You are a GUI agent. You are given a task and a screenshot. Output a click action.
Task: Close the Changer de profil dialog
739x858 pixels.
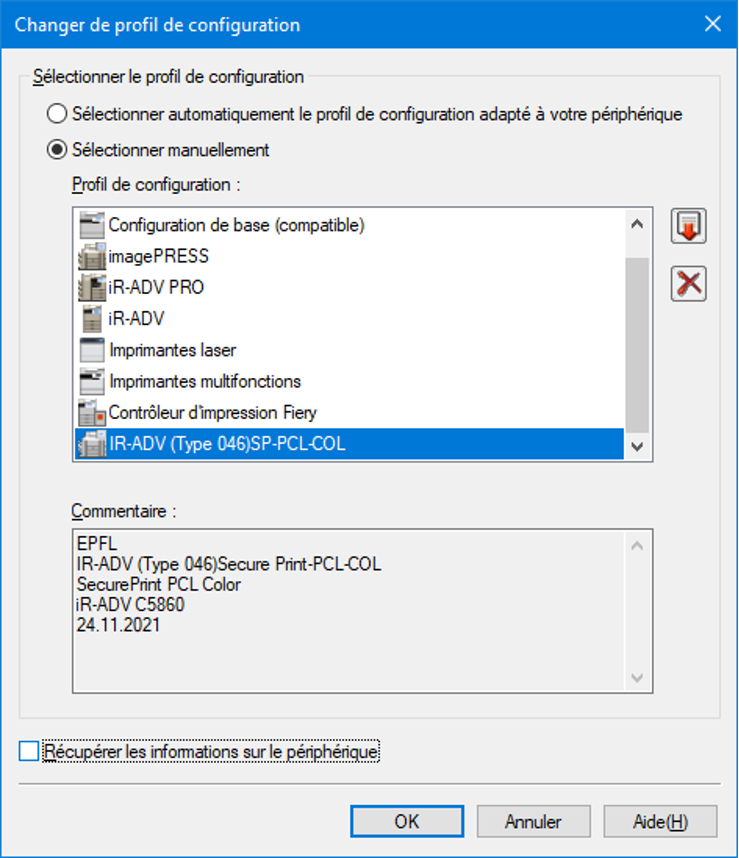point(713,25)
